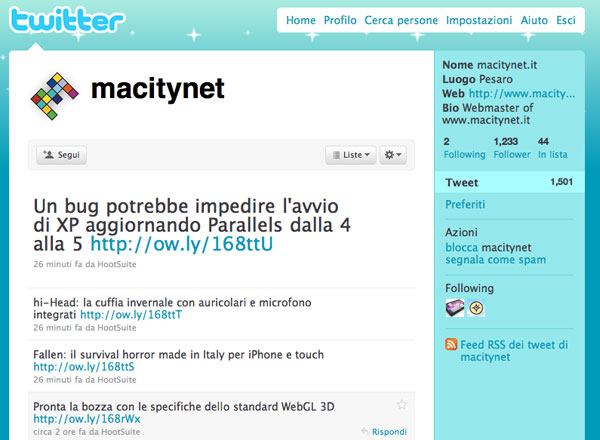Open the link http://ow.ly/168ttU
The image size is (600, 440).
[x=182, y=244]
